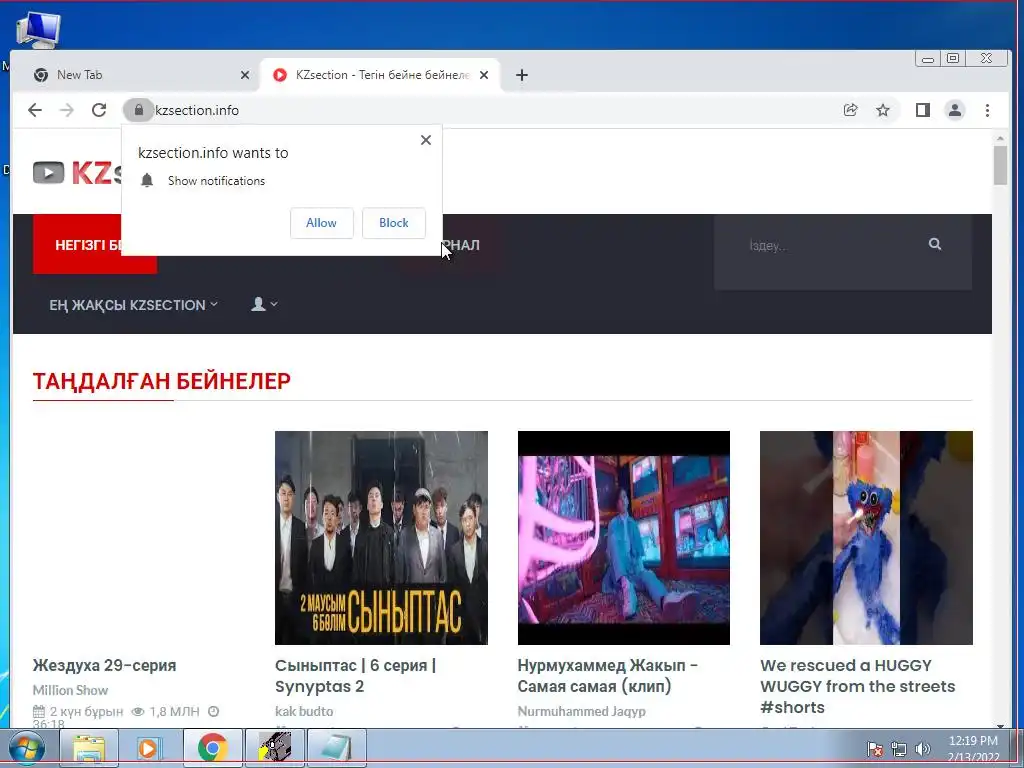This screenshot has width=1024, height=768.
Task: Expand ЕҢ ЖАҚСЫ KZSECTION dropdown menu
Action: (133, 305)
